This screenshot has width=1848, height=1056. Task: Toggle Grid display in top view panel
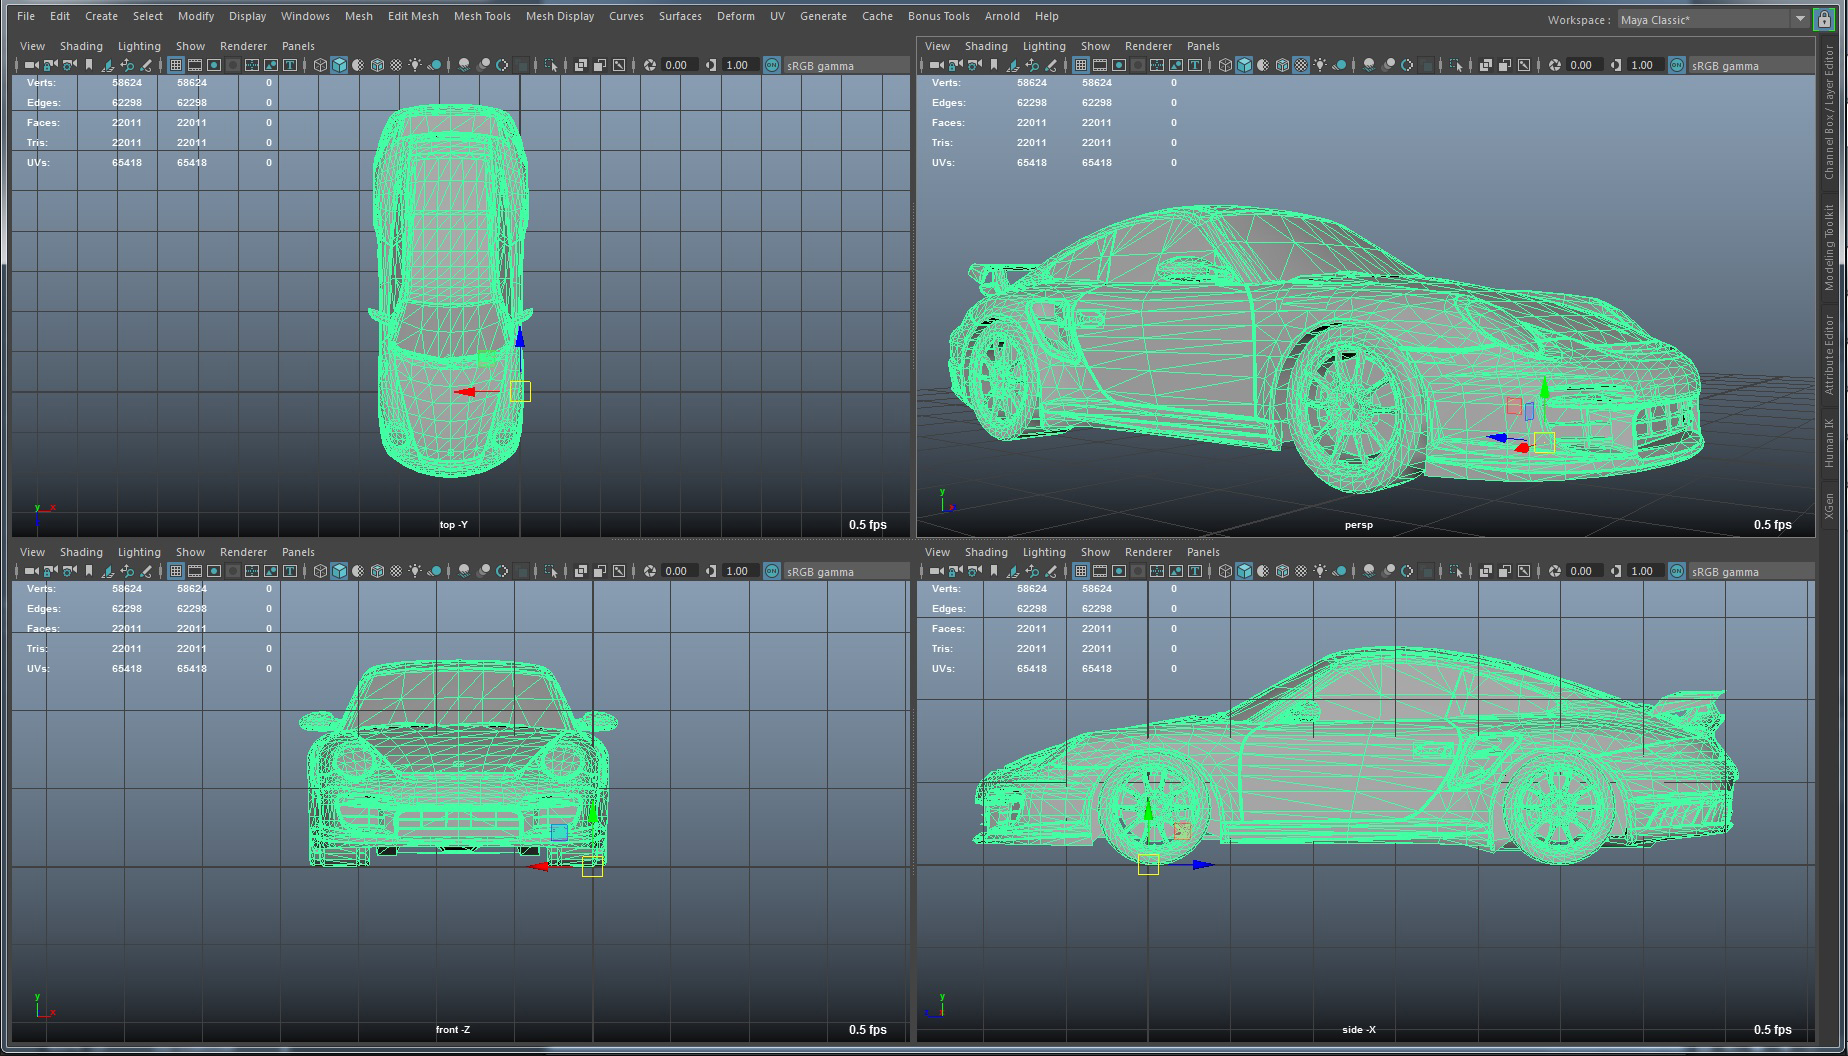[x=176, y=65]
